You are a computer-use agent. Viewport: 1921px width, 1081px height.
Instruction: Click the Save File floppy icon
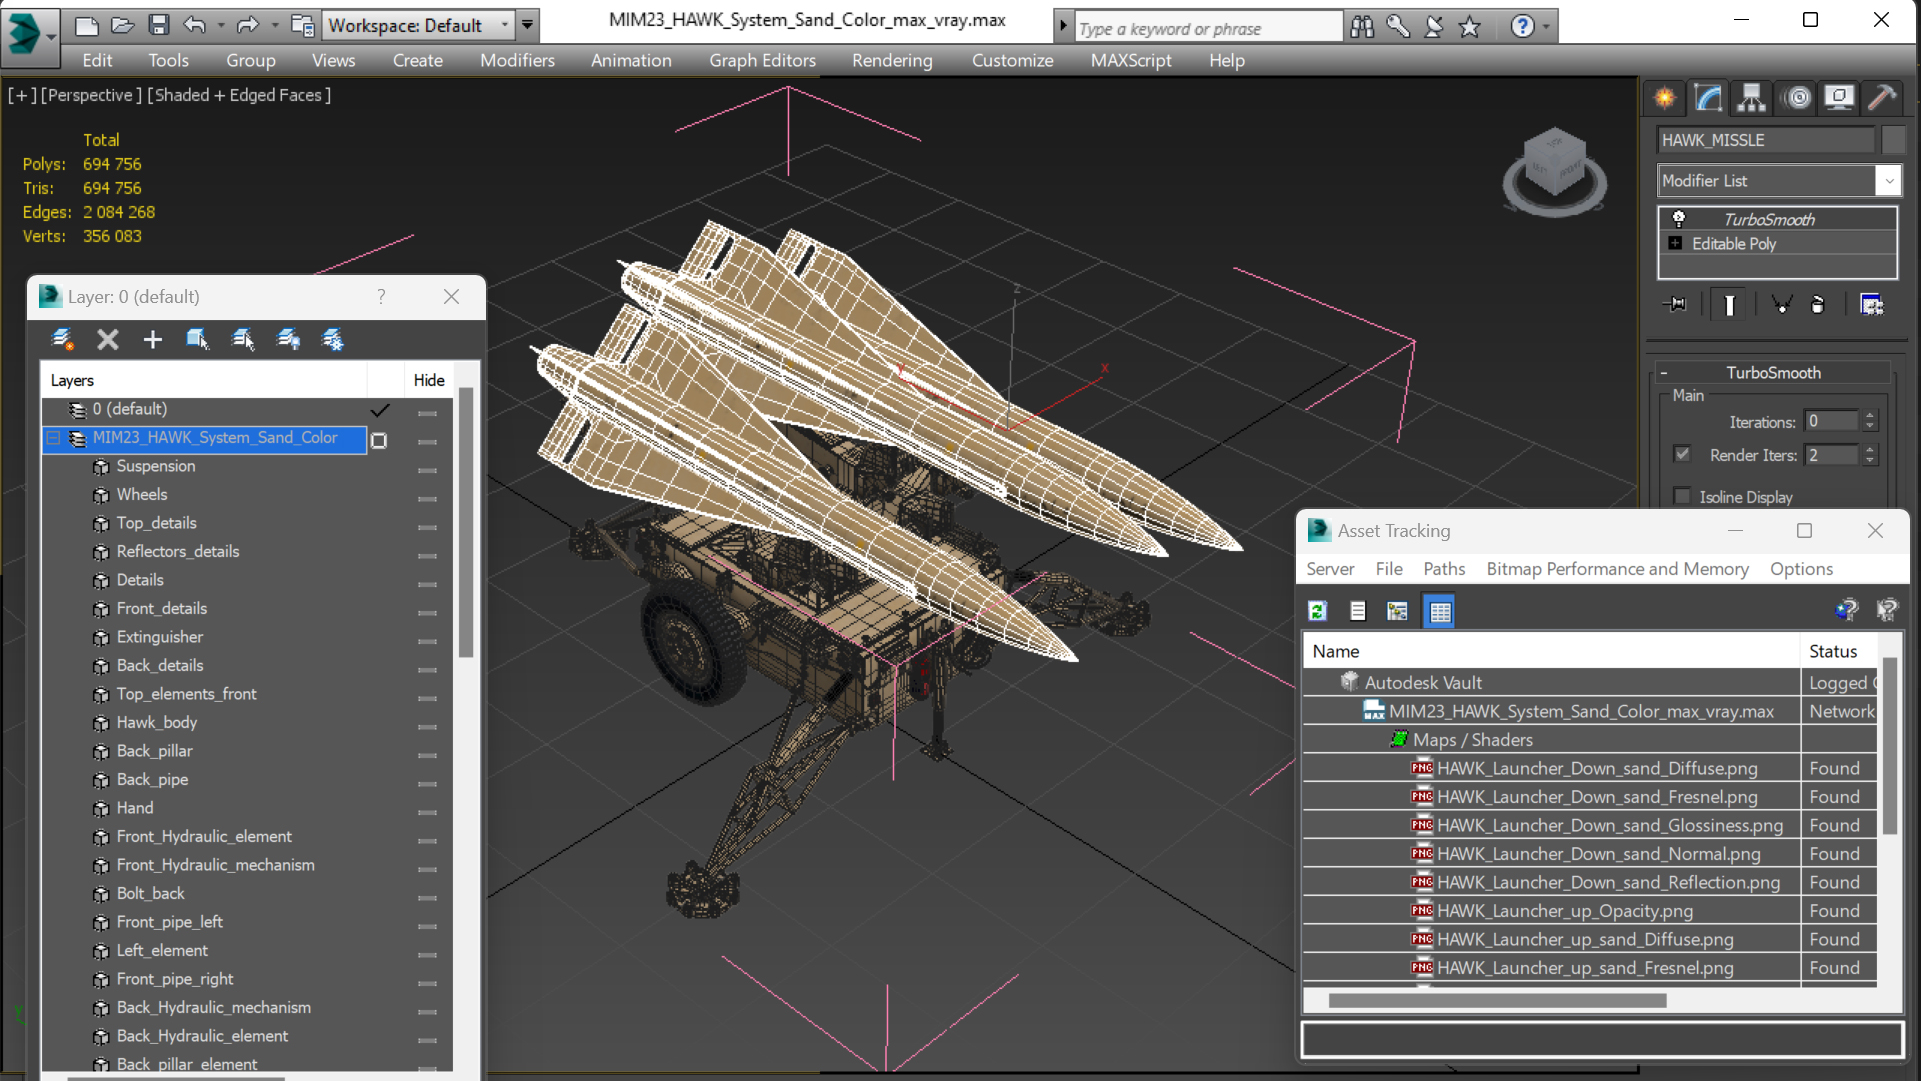[x=158, y=25]
